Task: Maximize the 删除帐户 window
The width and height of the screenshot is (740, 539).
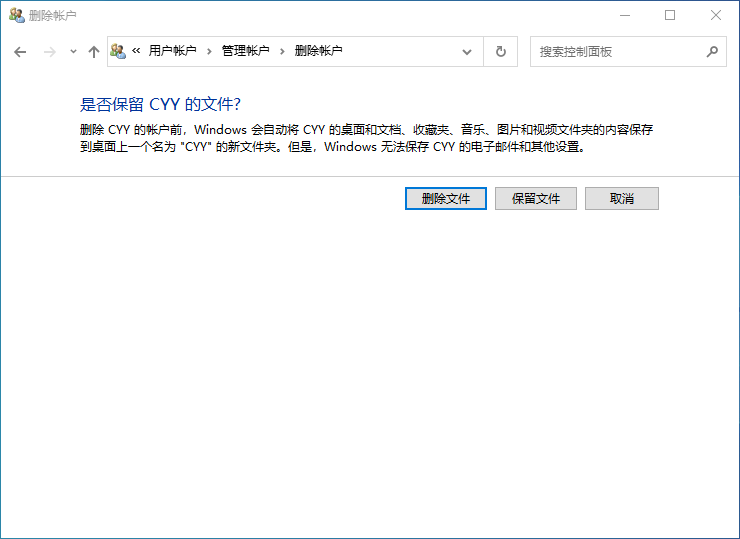Action: point(670,15)
